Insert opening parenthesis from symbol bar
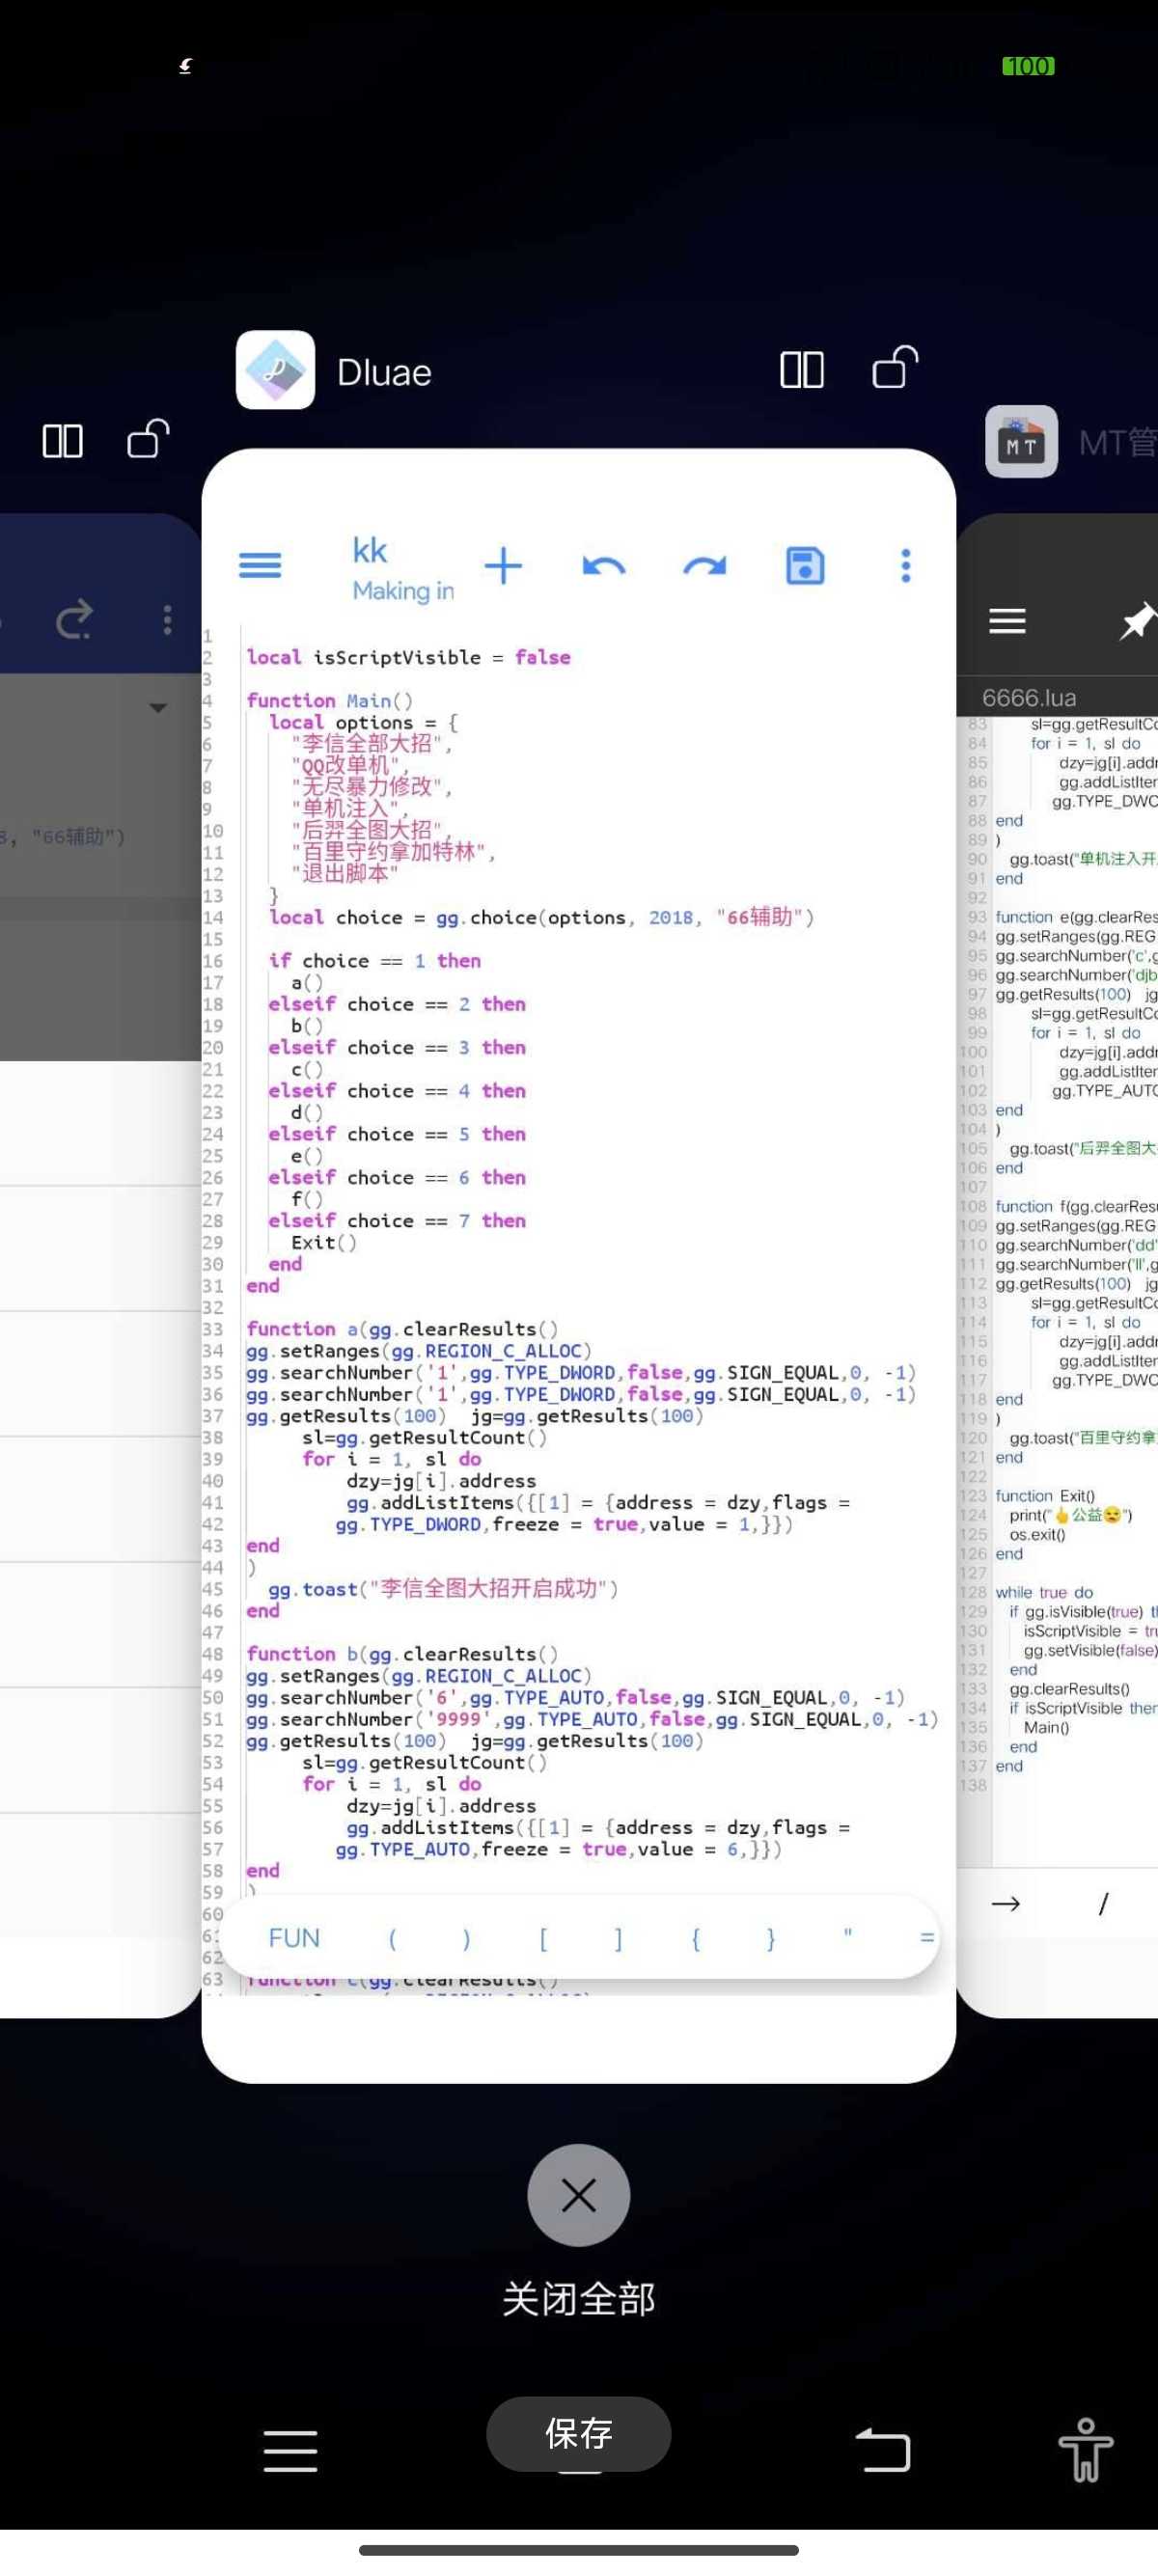Screen dimensions: 1158x2576 392,1939
